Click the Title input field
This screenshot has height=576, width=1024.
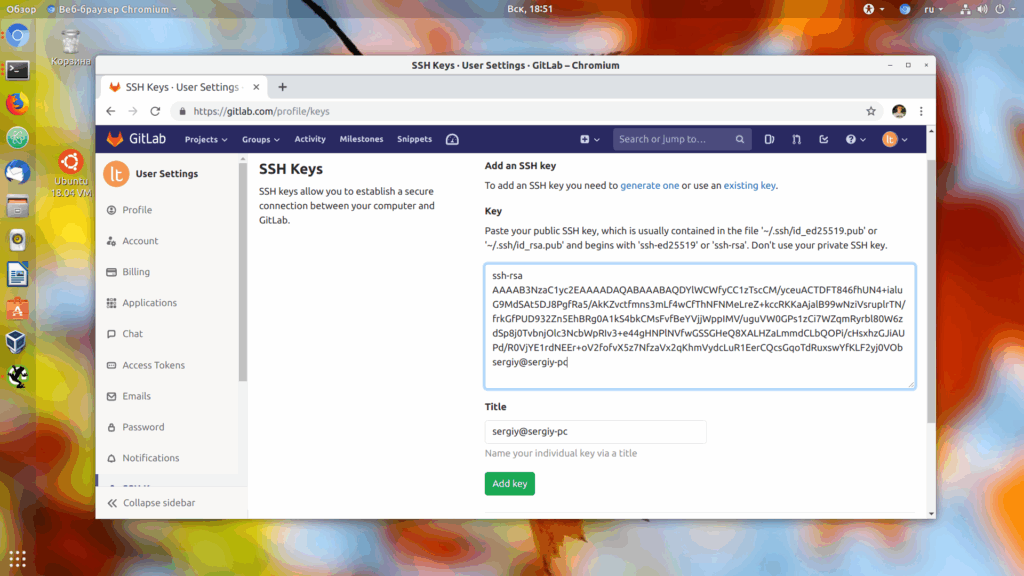point(595,432)
